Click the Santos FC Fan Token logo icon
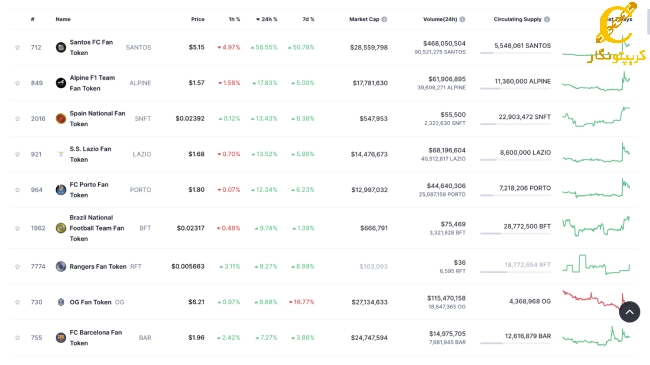 point(61,47)
